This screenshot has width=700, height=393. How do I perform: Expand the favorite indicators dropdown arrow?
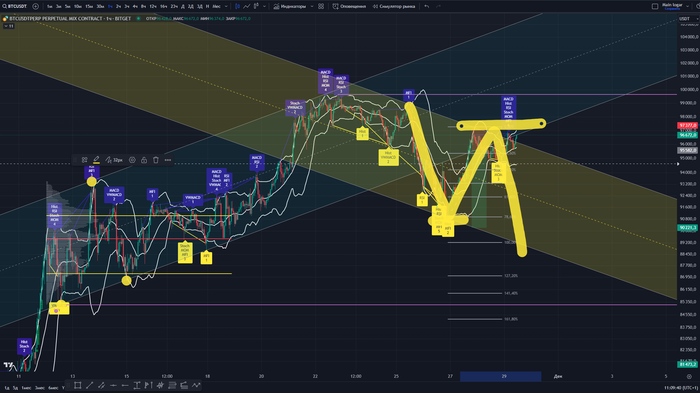click(x=312, y=6)
